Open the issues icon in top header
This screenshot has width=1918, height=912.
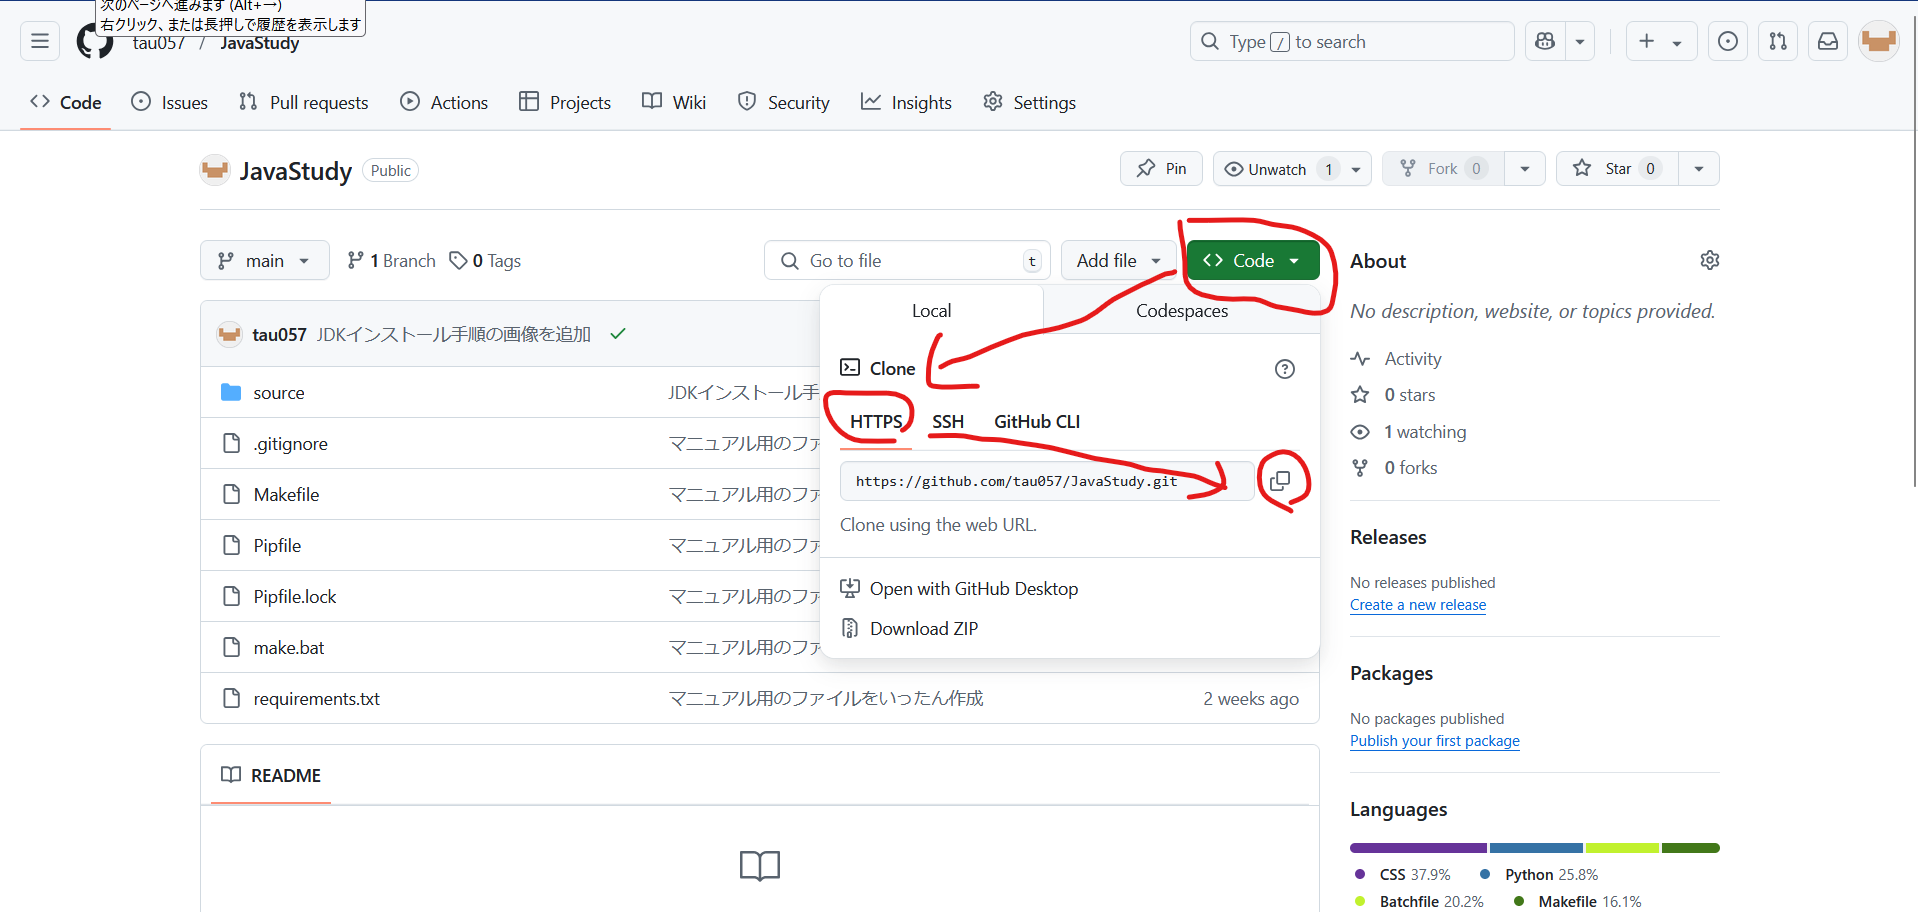(1727, 41)
